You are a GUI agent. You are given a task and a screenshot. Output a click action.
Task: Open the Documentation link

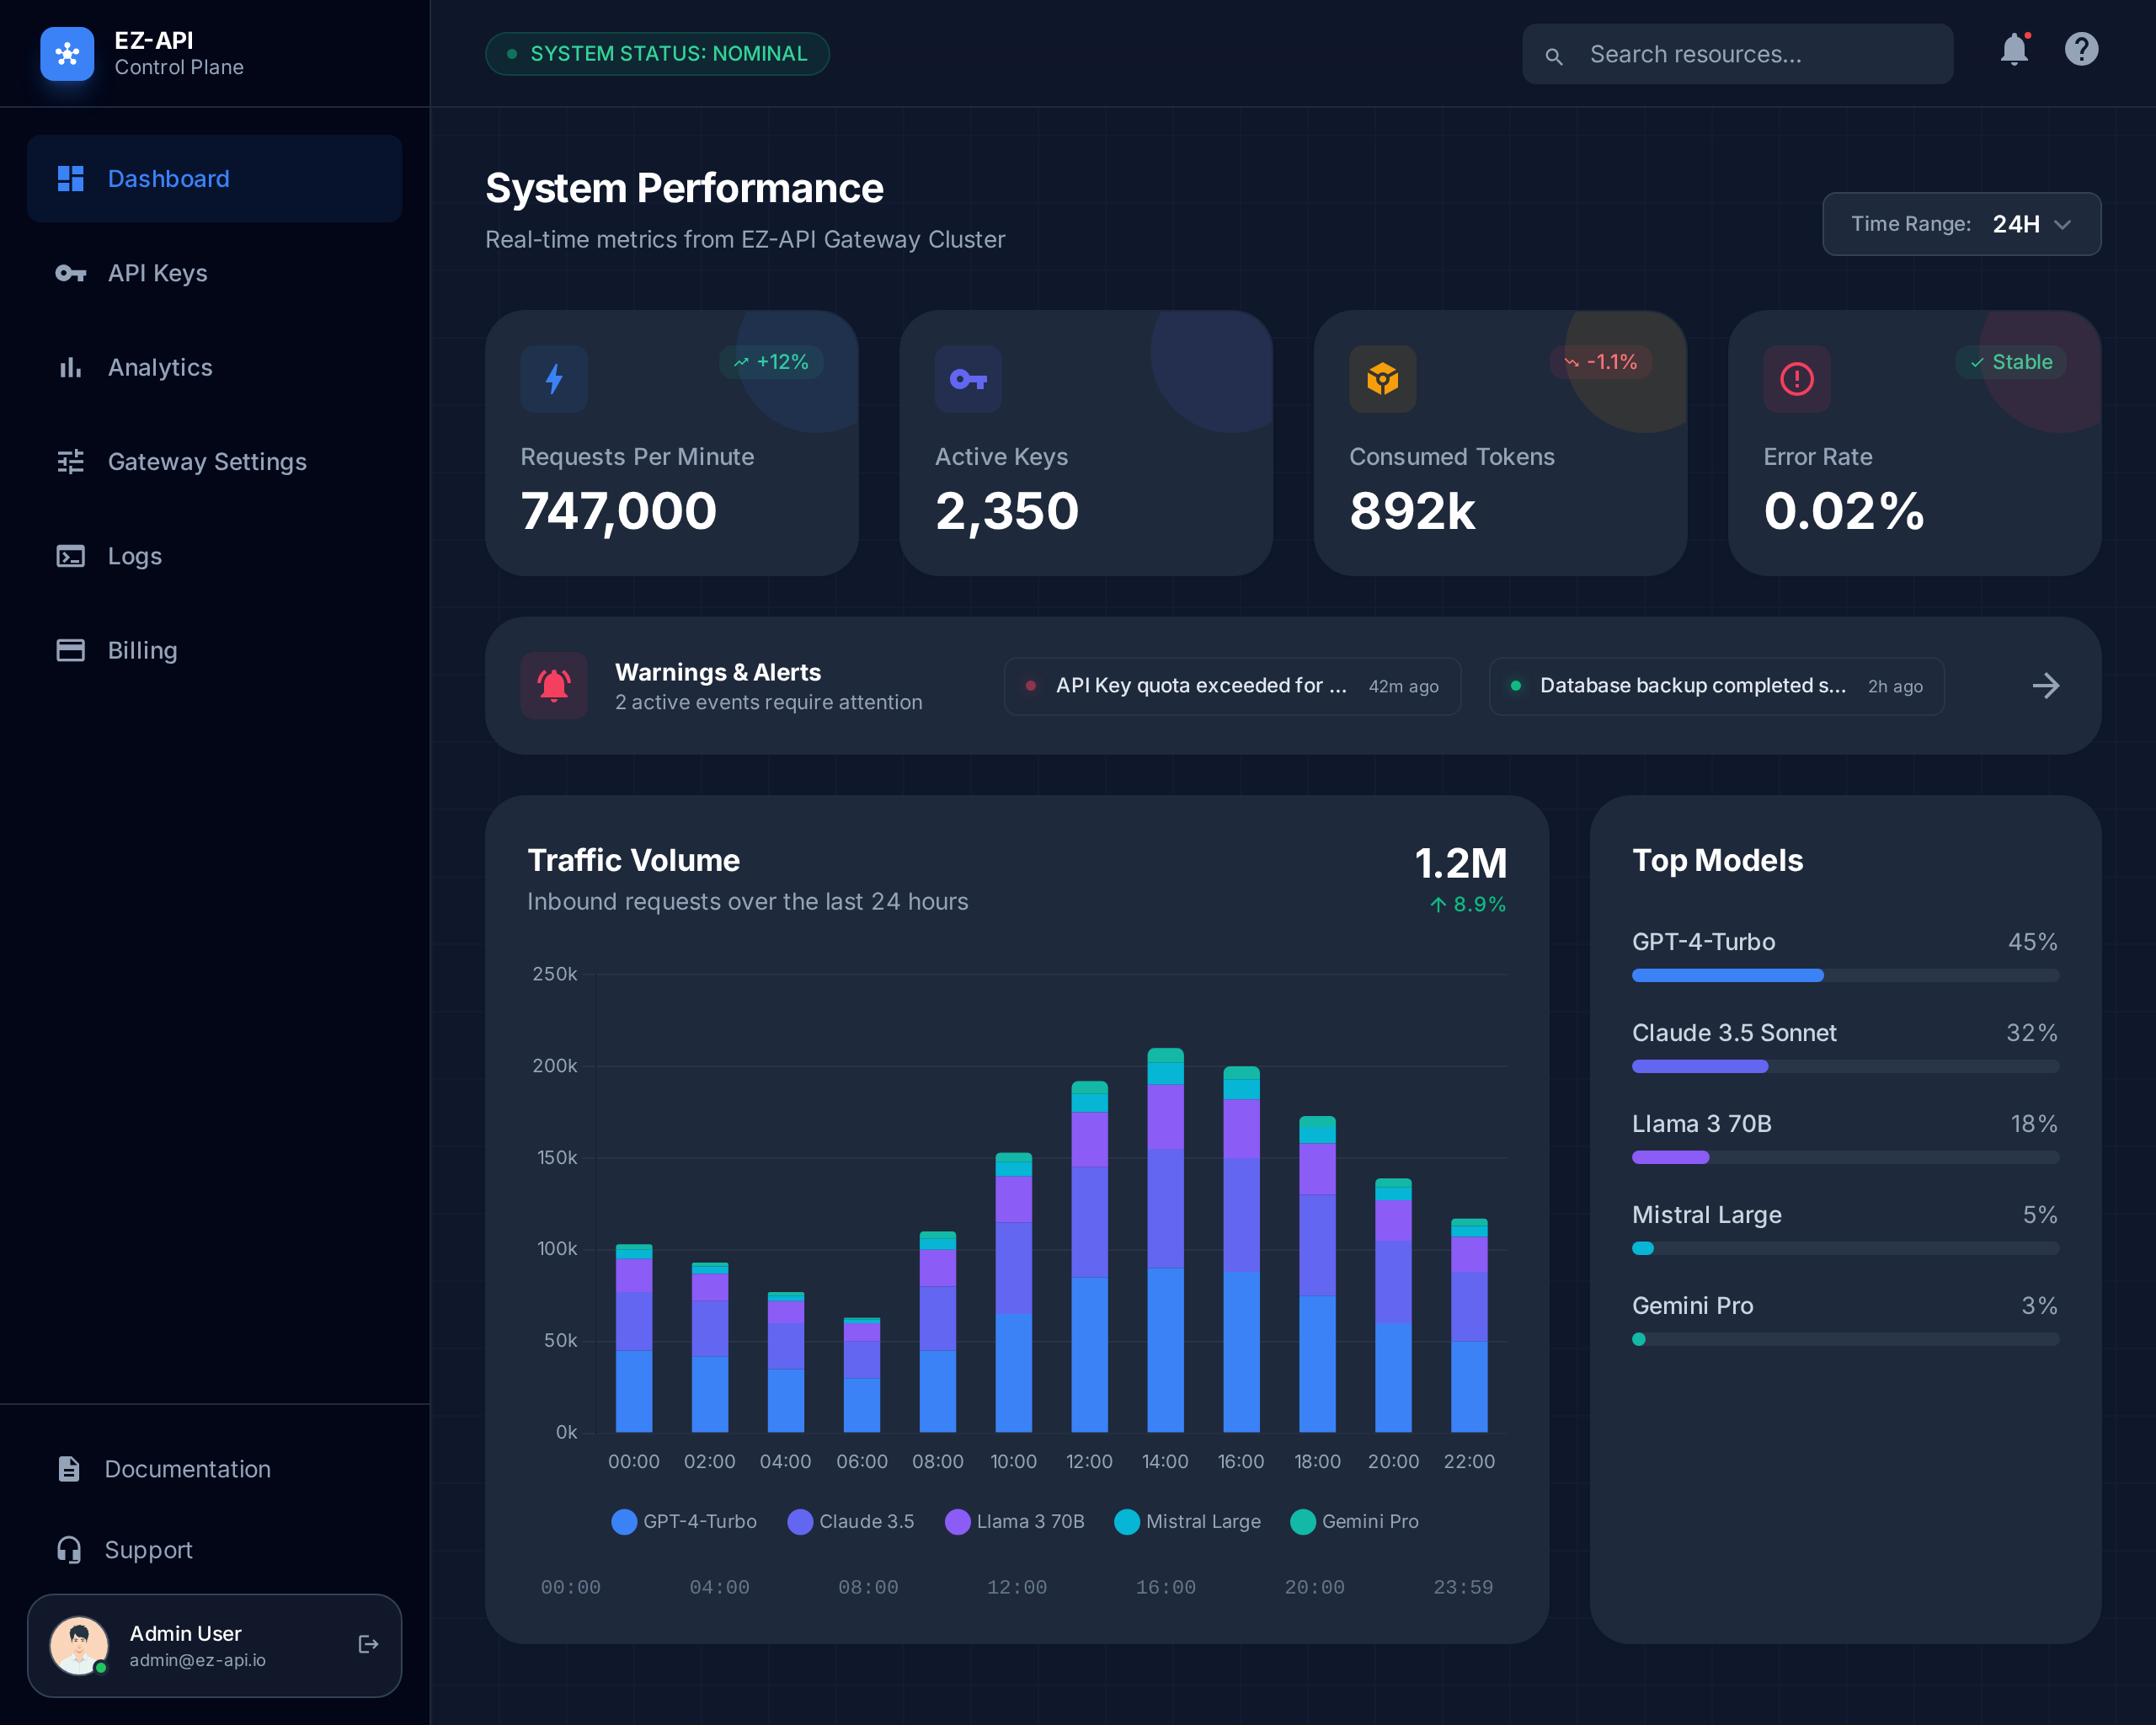[x=187, y=1469]
